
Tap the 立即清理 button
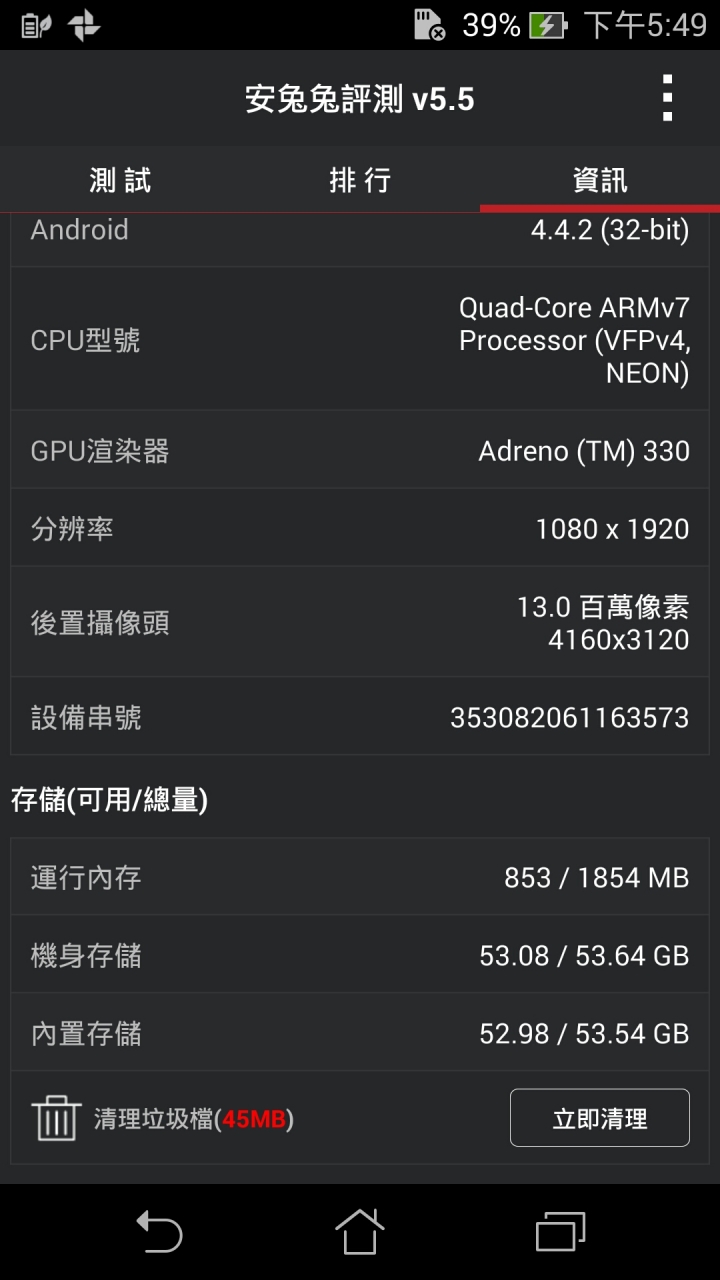click(600, 1118)
